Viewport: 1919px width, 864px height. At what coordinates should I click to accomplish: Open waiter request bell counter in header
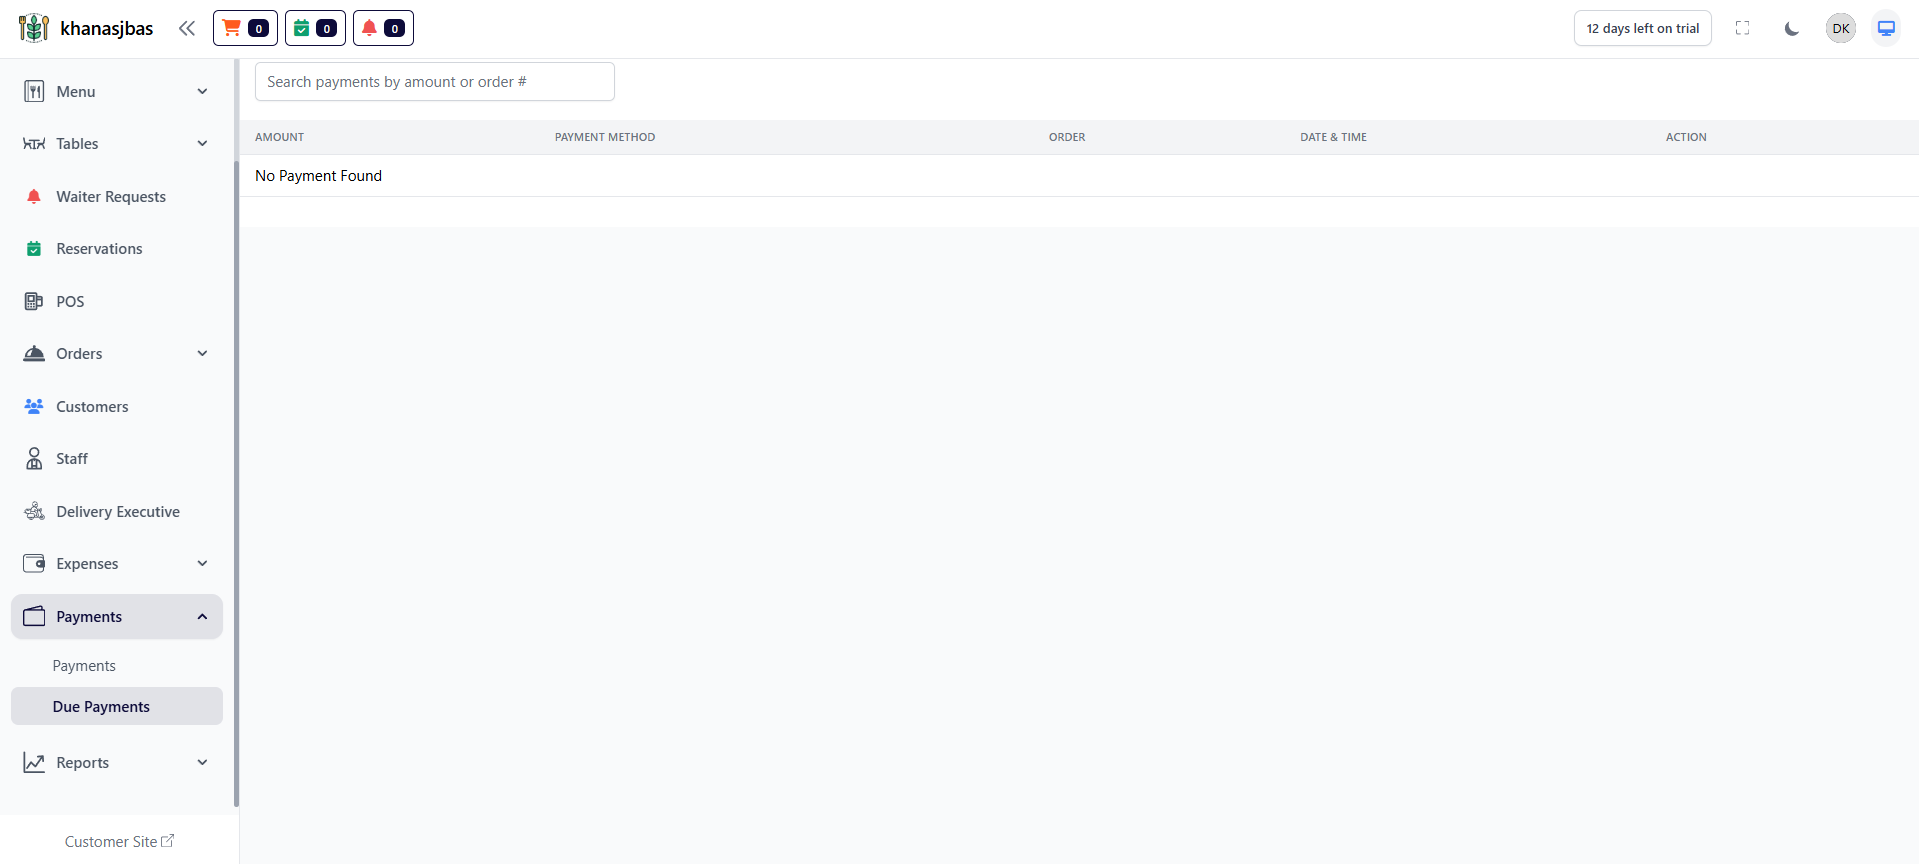[x=383, y=28]
